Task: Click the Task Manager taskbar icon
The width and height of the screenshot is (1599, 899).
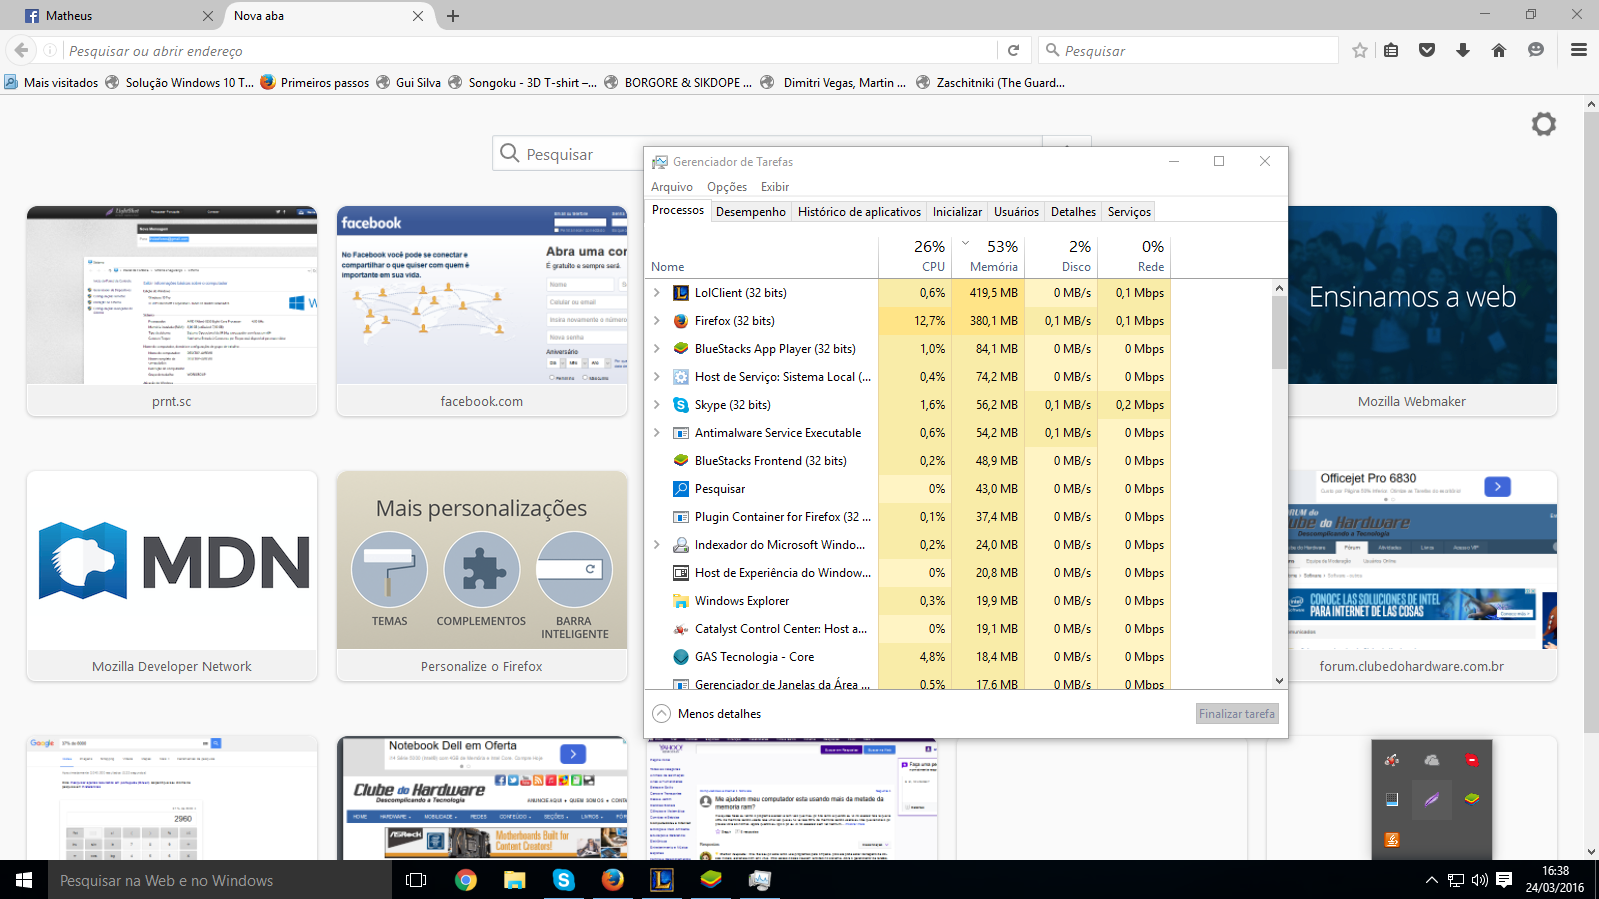Action: point(760,880)
